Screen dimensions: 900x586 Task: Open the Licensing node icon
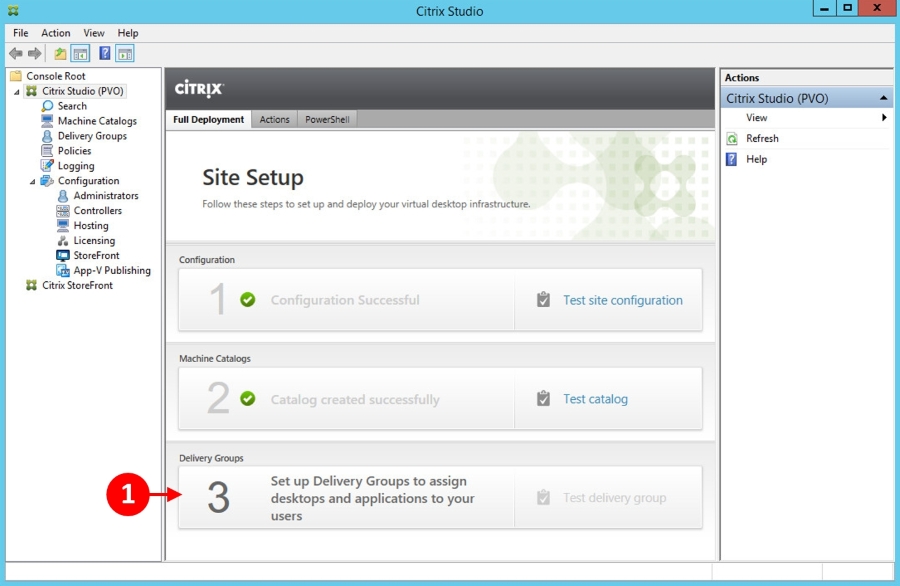coord(63,240)
